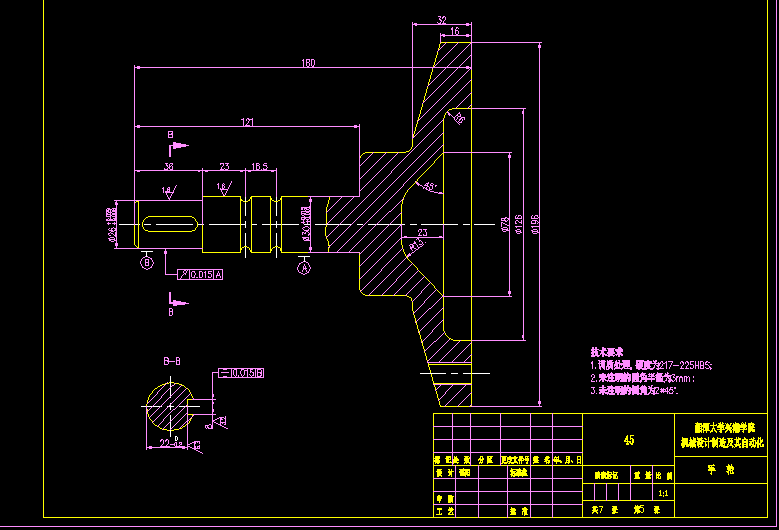Click the "机械设计制造及其自动化" text line
This screenshot has height=530, width=779.
pos(722,443)
